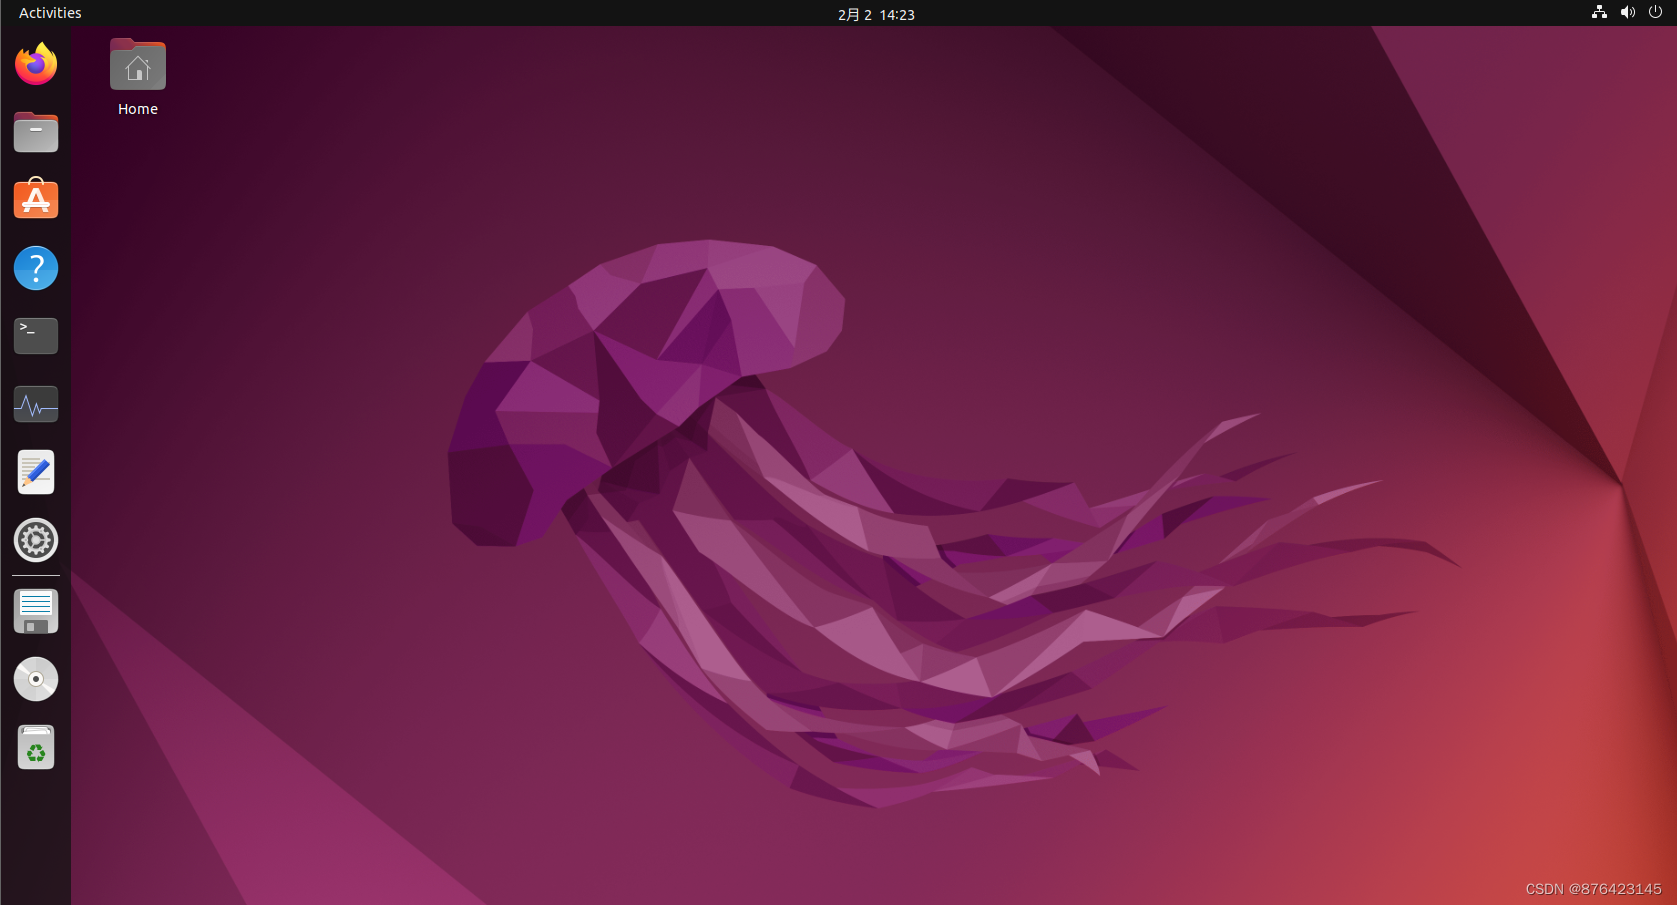Start the System Monitor
Image resolution: width=1678 pixels, height=905 pixels.
[35, 403]
